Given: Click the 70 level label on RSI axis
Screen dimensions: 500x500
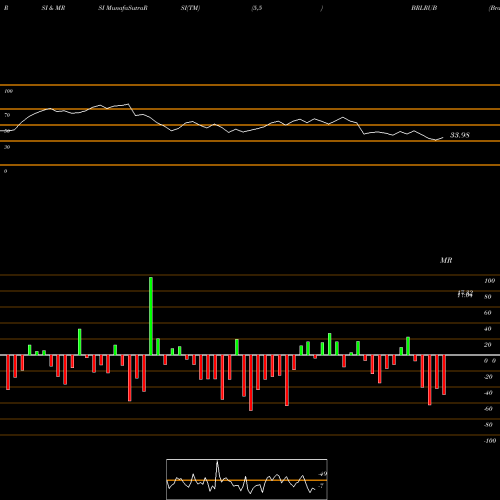Looking at the screenshot, I should click(7, 115).
